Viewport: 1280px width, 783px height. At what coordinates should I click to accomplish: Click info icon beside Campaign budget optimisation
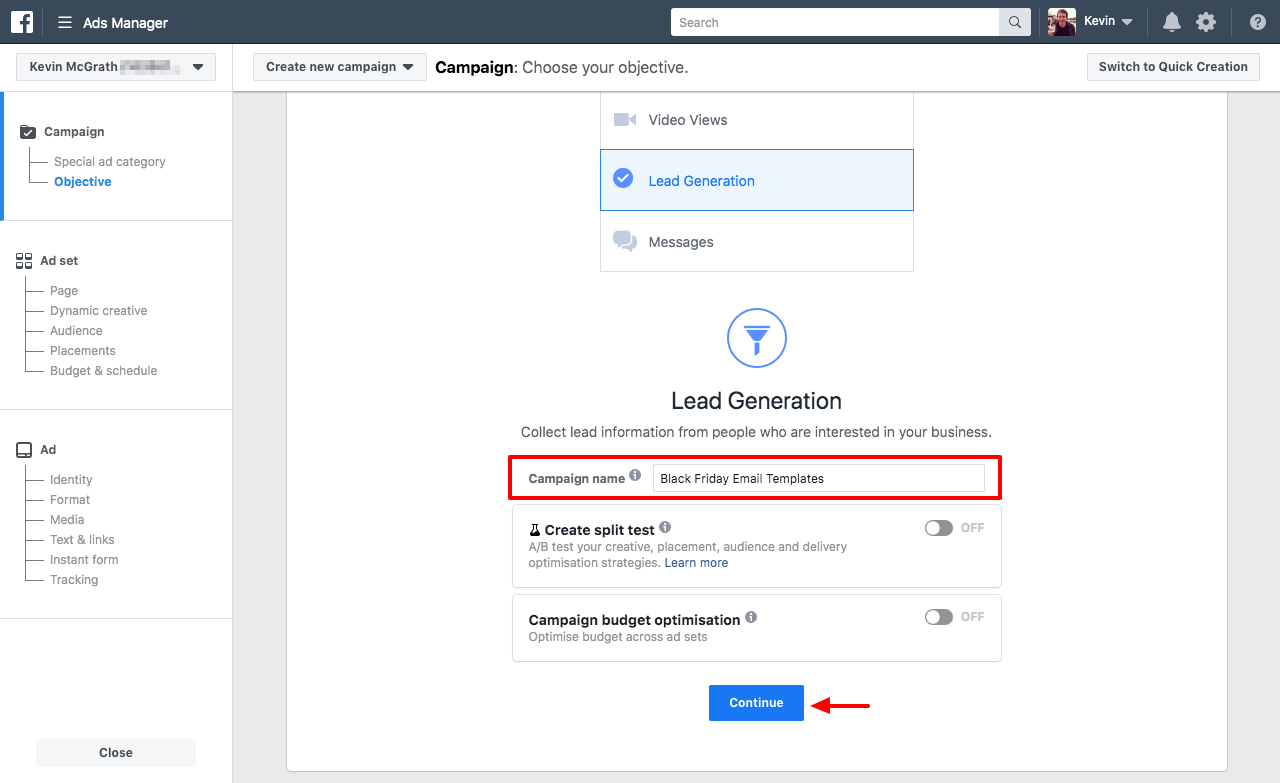(751, 617)
